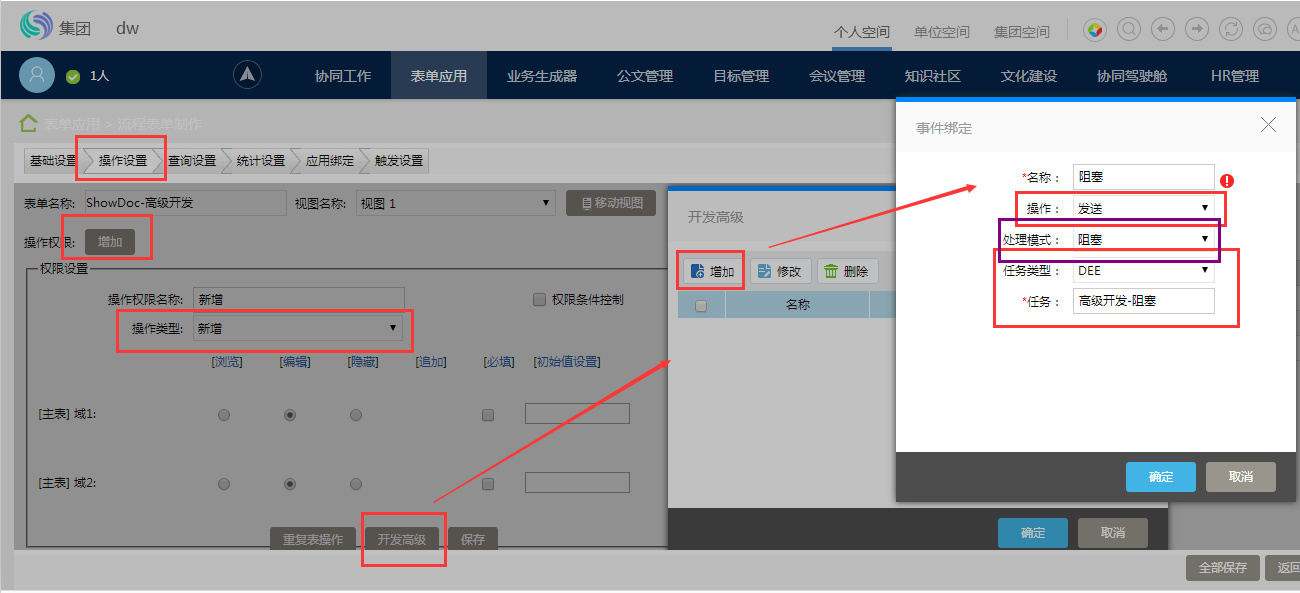Check the 必填 box for 域1
This screenshot has width=1300, height=593.
(488, 415)
